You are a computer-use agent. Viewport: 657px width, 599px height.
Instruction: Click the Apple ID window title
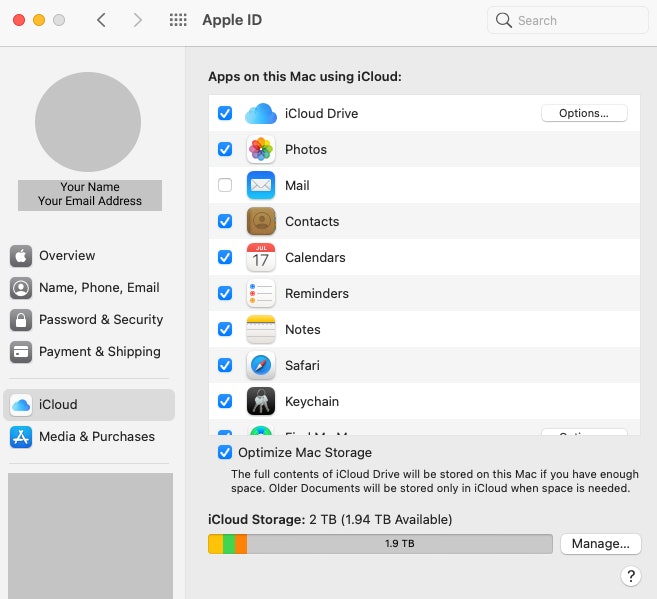(x=232, y=20)
